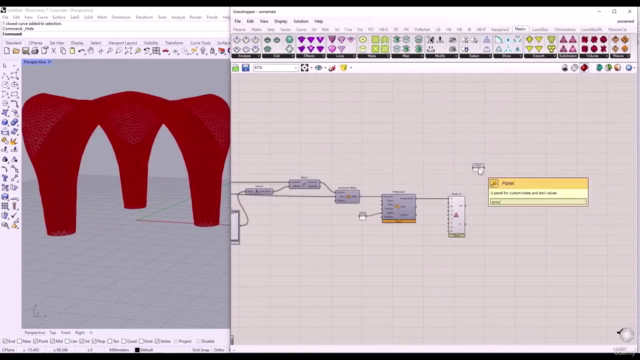Enable the Near osnap checkbox
This screenshot has width=640, height=360.
[x=20, y=341]
